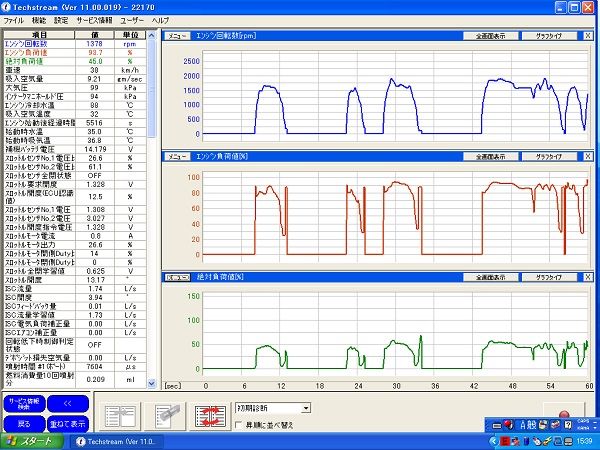This screenshot has width=600, height=450.
Task: Click the 単位 column header
Action: [x=130, y=35]
